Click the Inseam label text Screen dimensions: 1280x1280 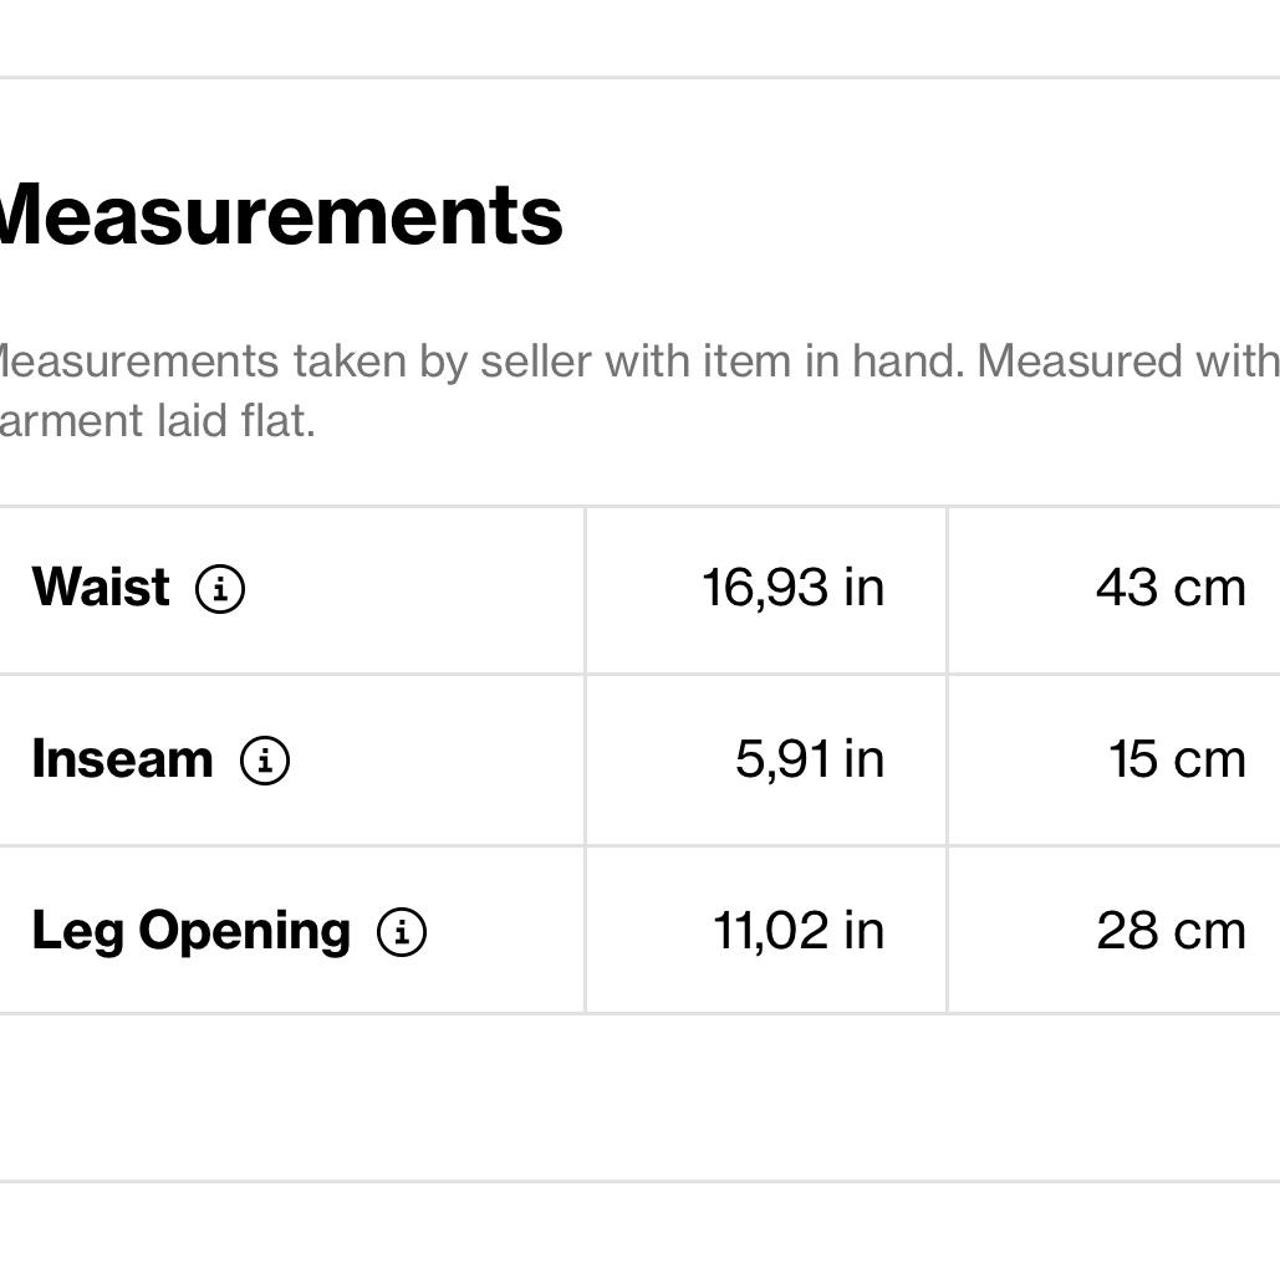click(x=122, y=759)
